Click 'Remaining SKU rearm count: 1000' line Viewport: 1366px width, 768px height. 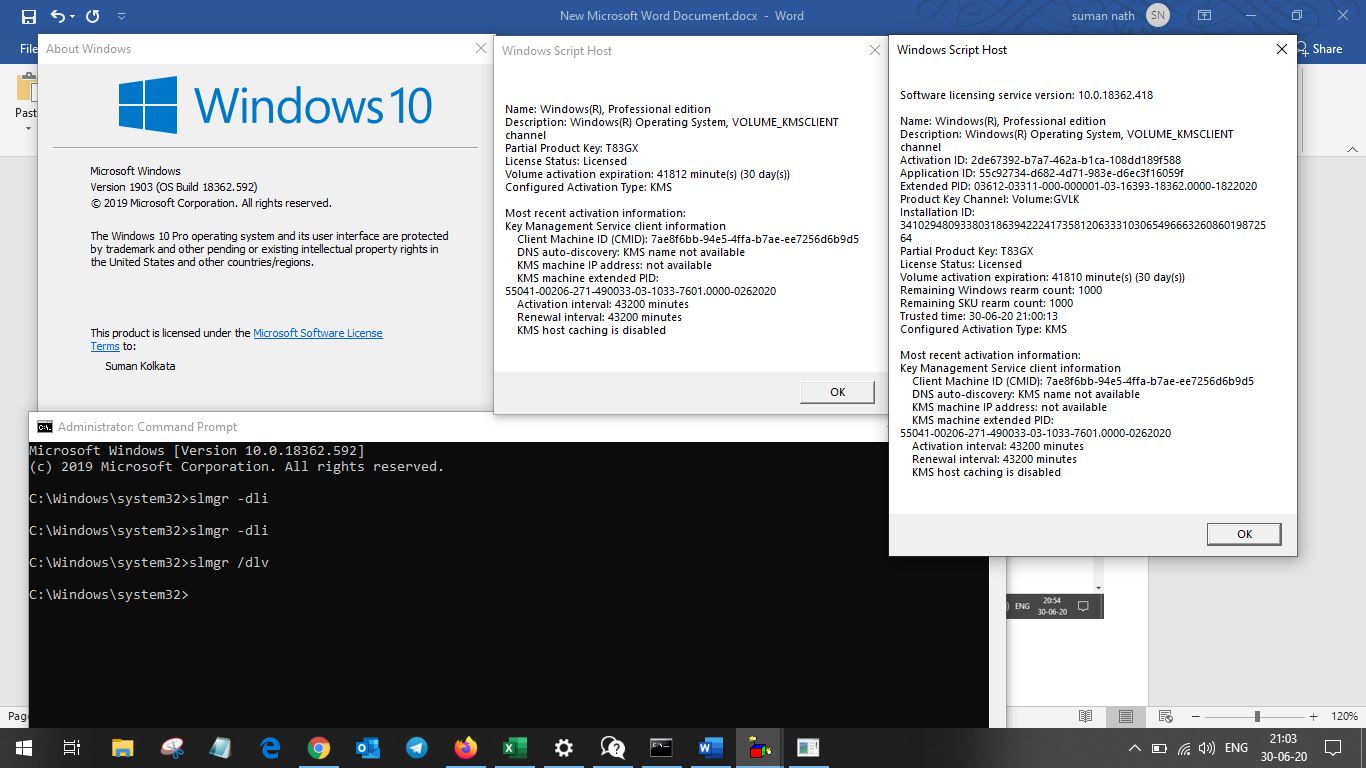[986, 303]
